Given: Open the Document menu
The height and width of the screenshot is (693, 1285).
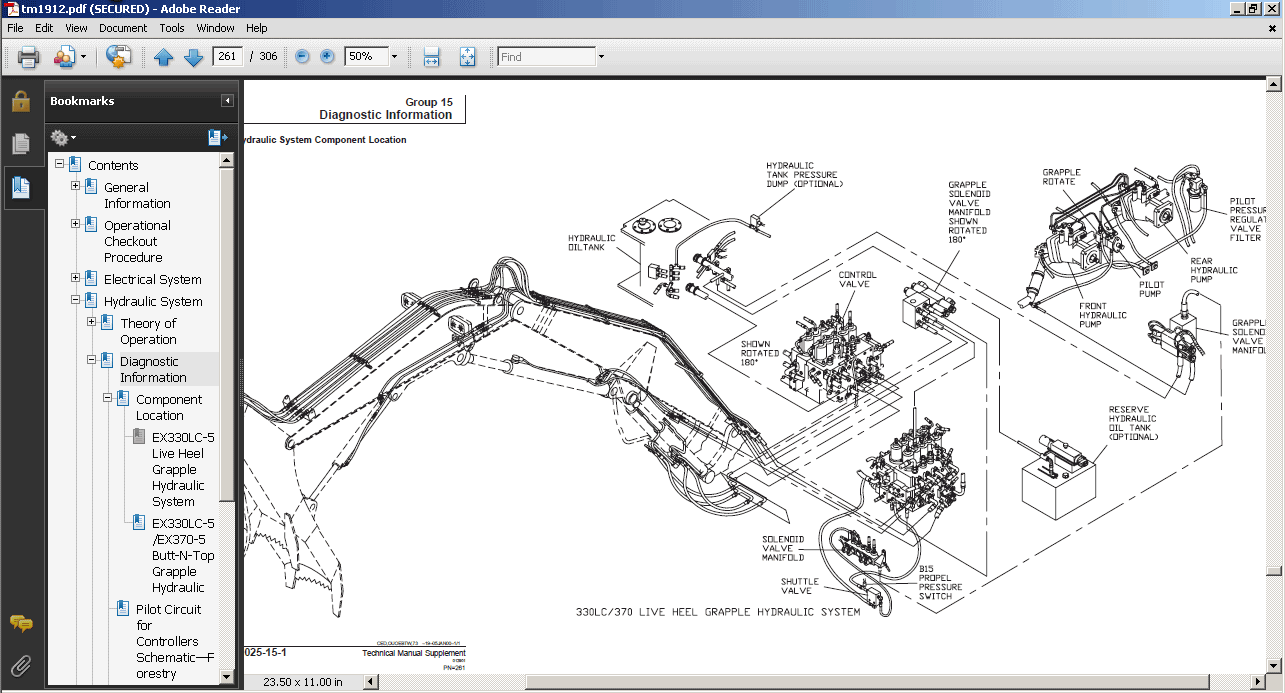Looking at the screenshot, I should point(123,28).
